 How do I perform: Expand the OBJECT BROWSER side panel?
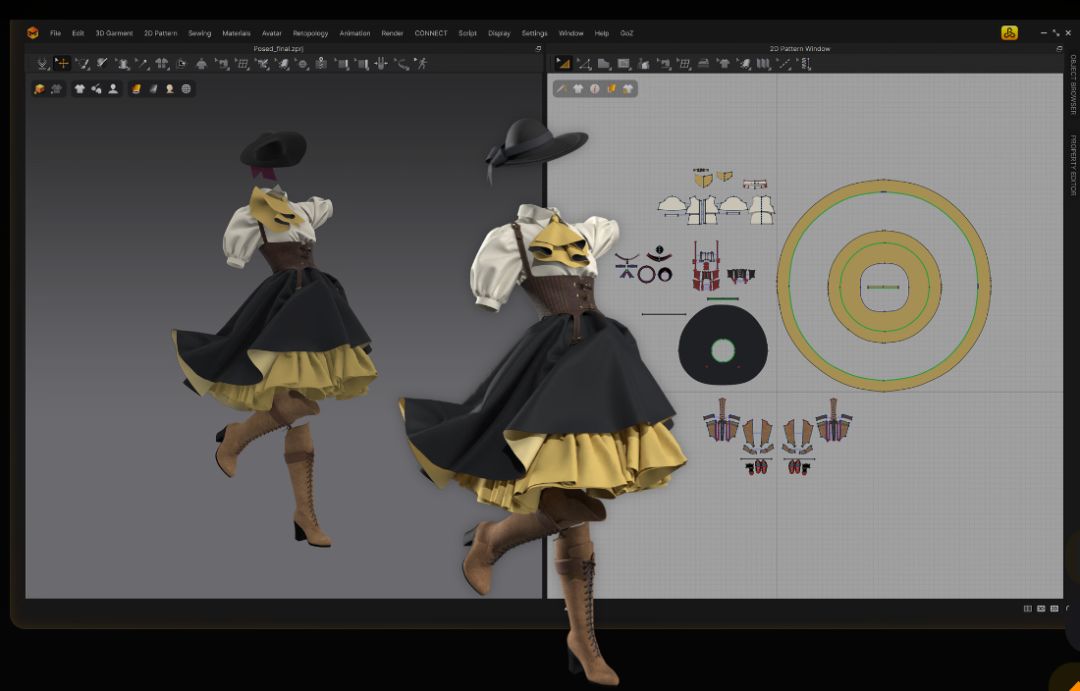click(x=1072, y=84)
